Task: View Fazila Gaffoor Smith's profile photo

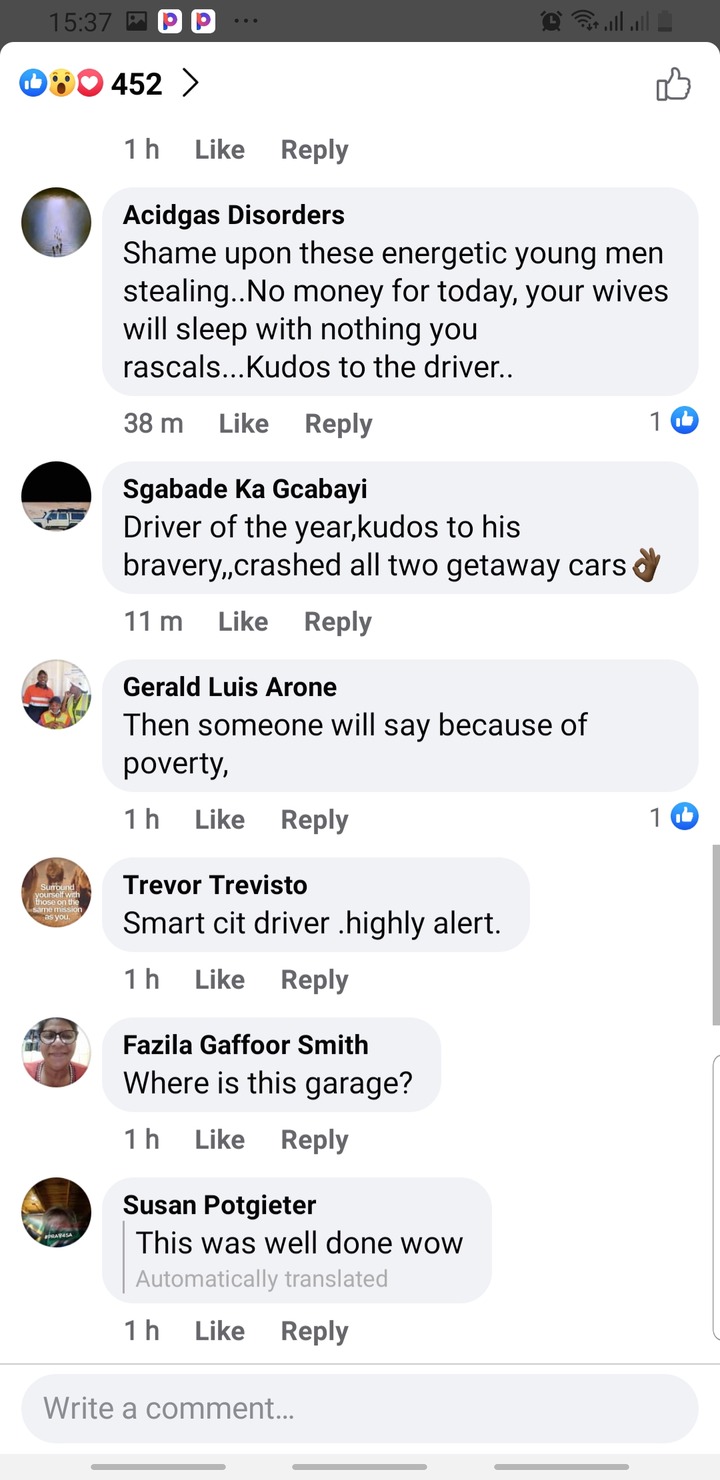Action: (57, 1052)
